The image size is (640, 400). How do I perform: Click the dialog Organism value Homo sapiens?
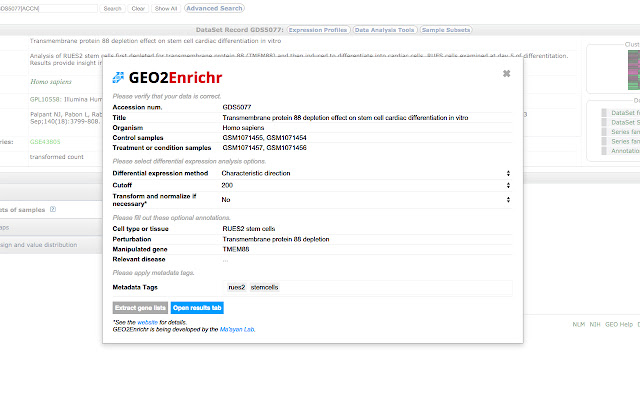[243, 128]
